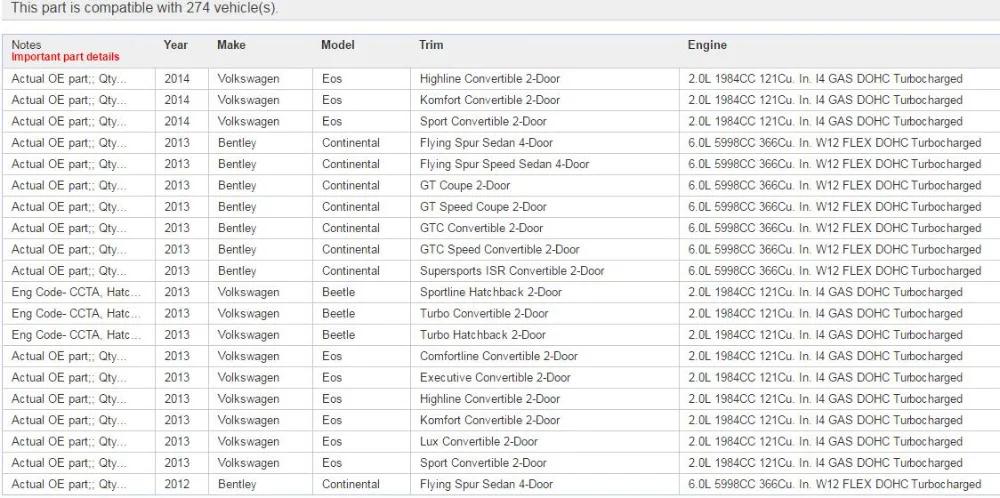
Task: Click 'Continental' model in the 2012 row
Action: pos(351,484)
